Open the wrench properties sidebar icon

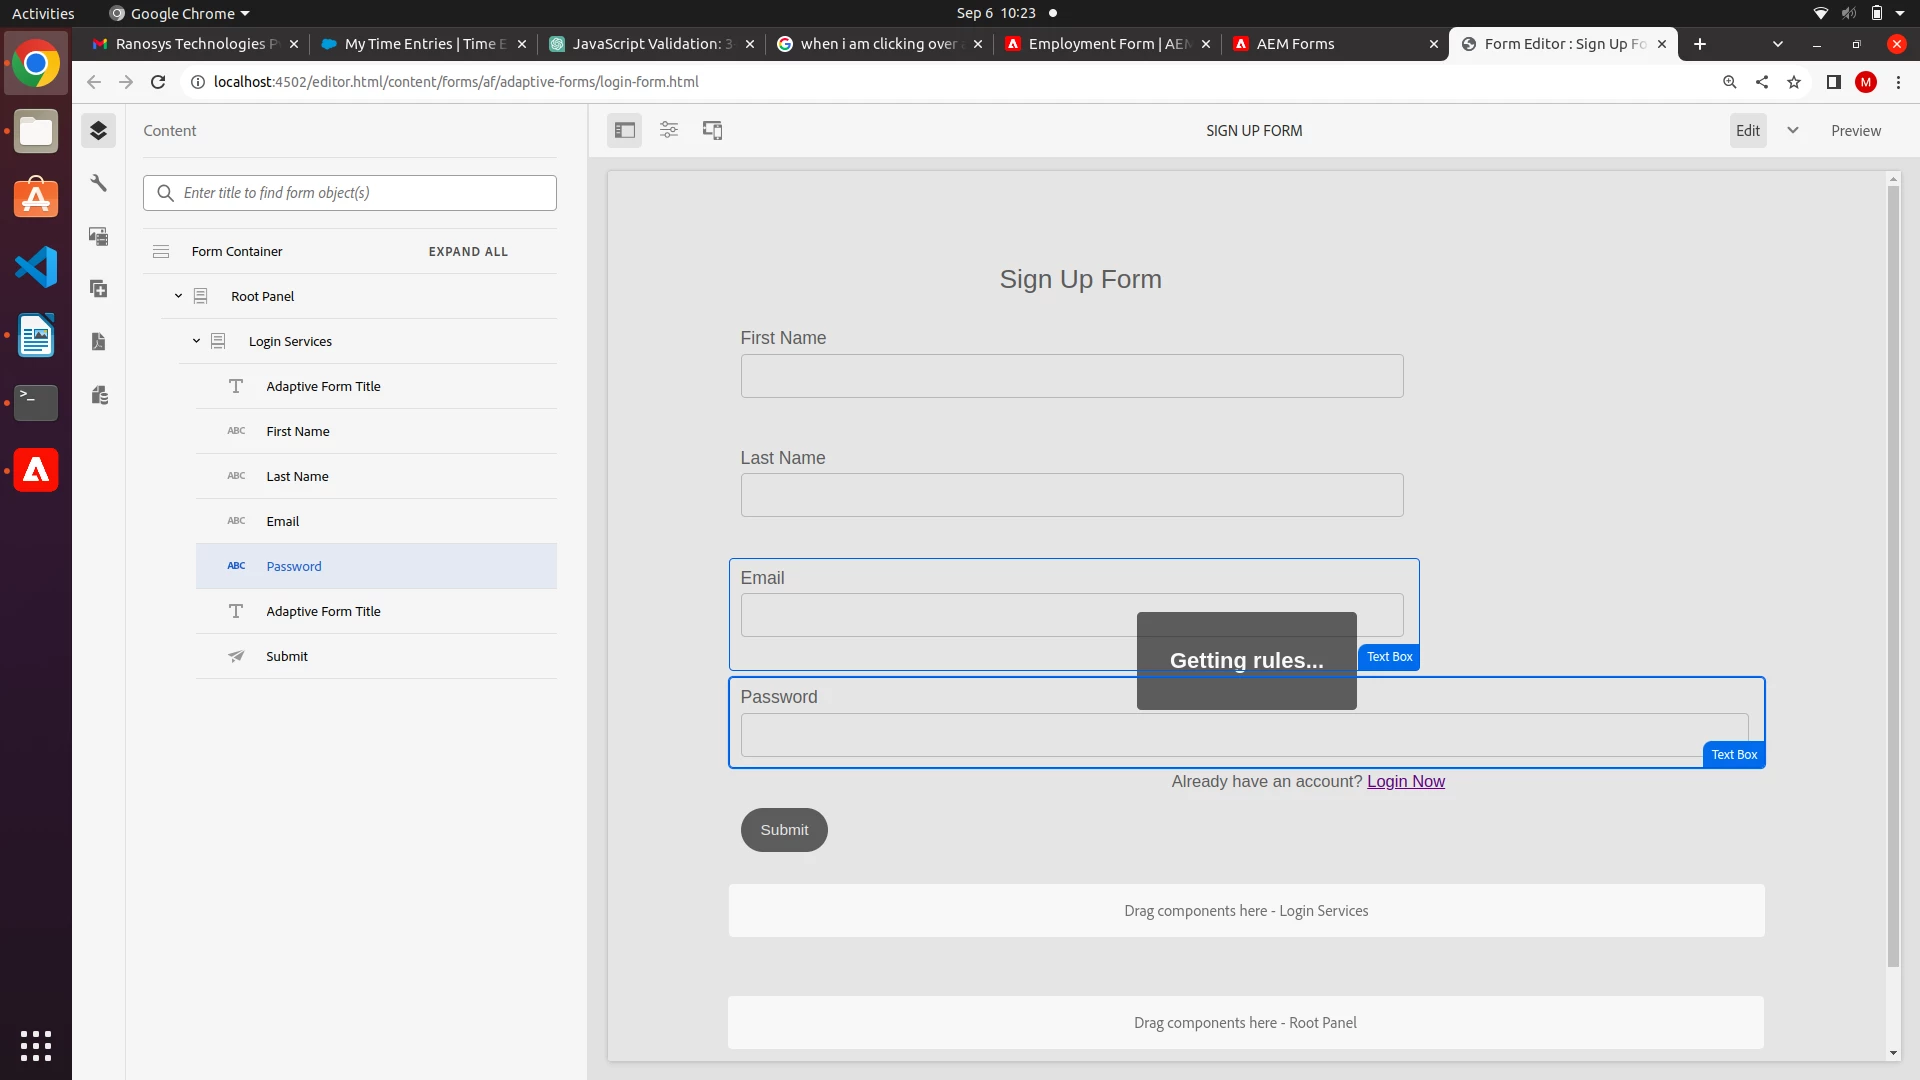(x=98, y=183)
